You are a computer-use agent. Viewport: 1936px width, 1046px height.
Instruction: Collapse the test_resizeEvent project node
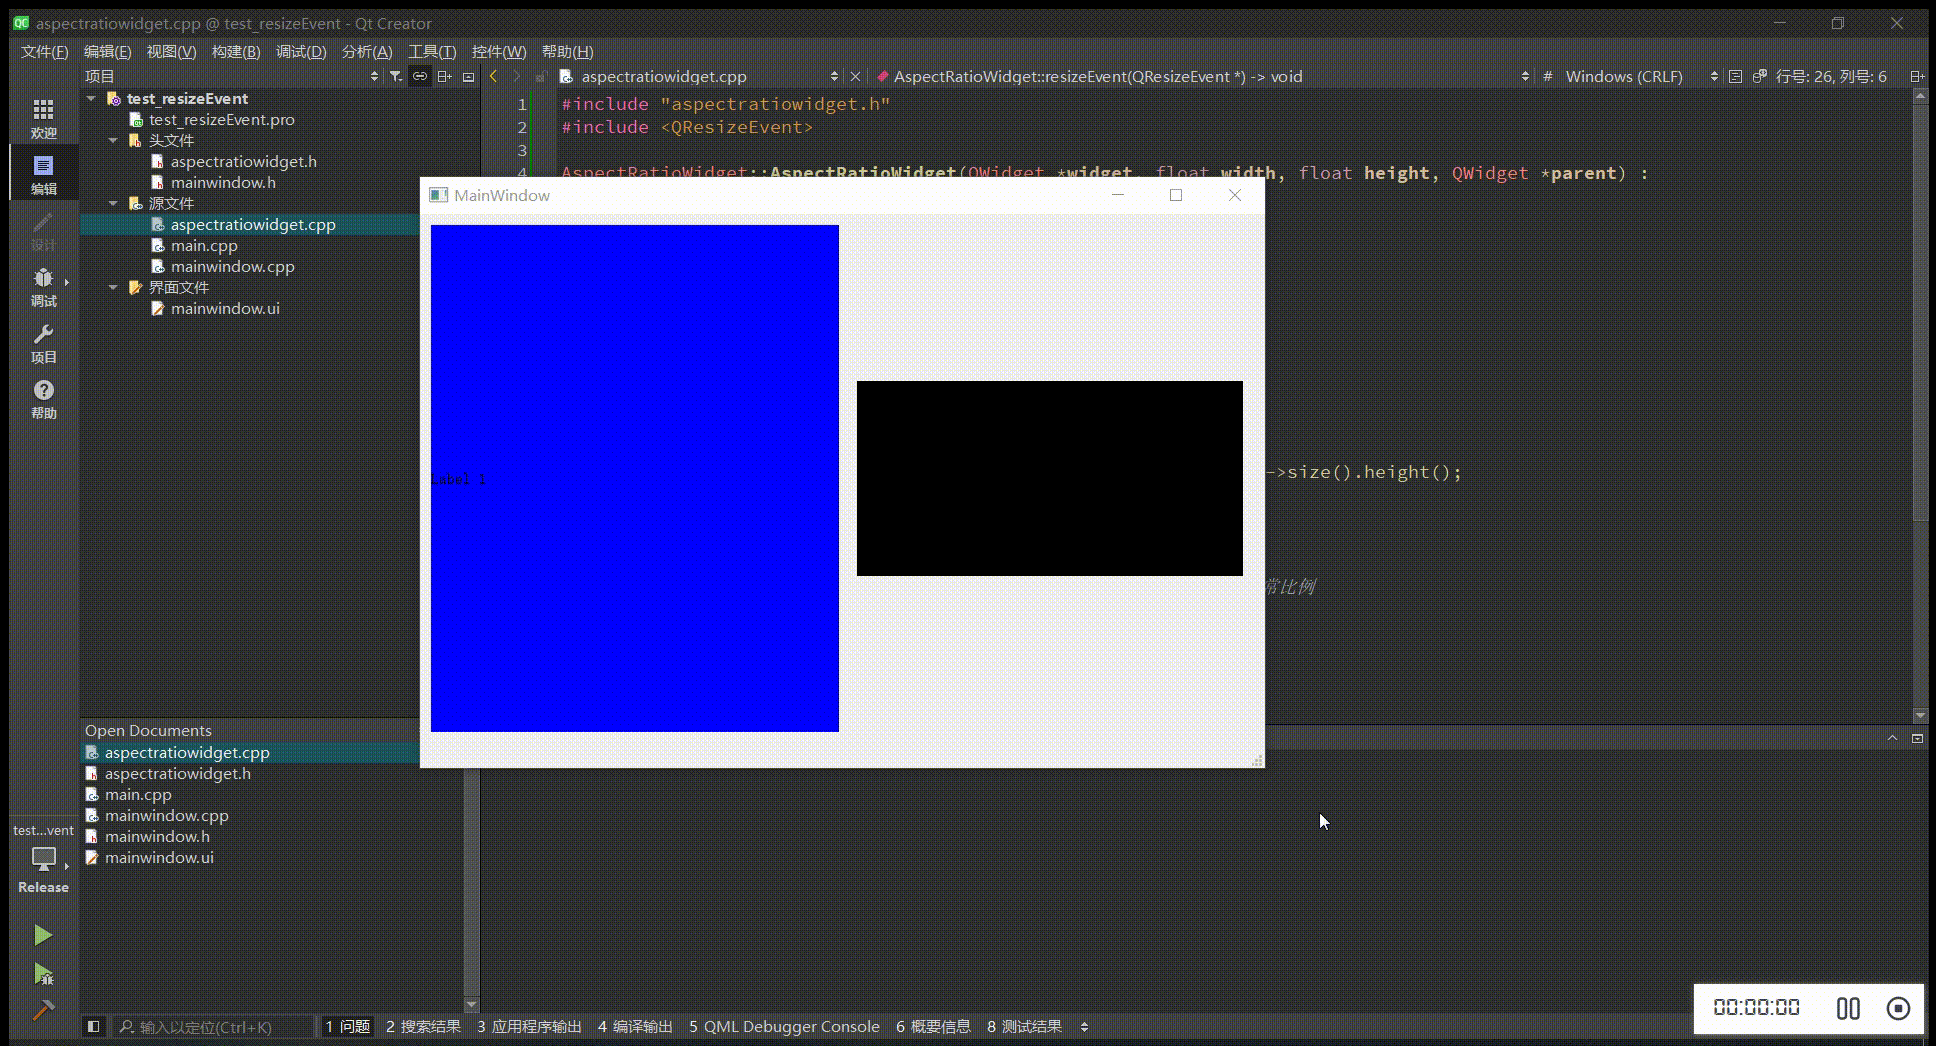point(92,98)
